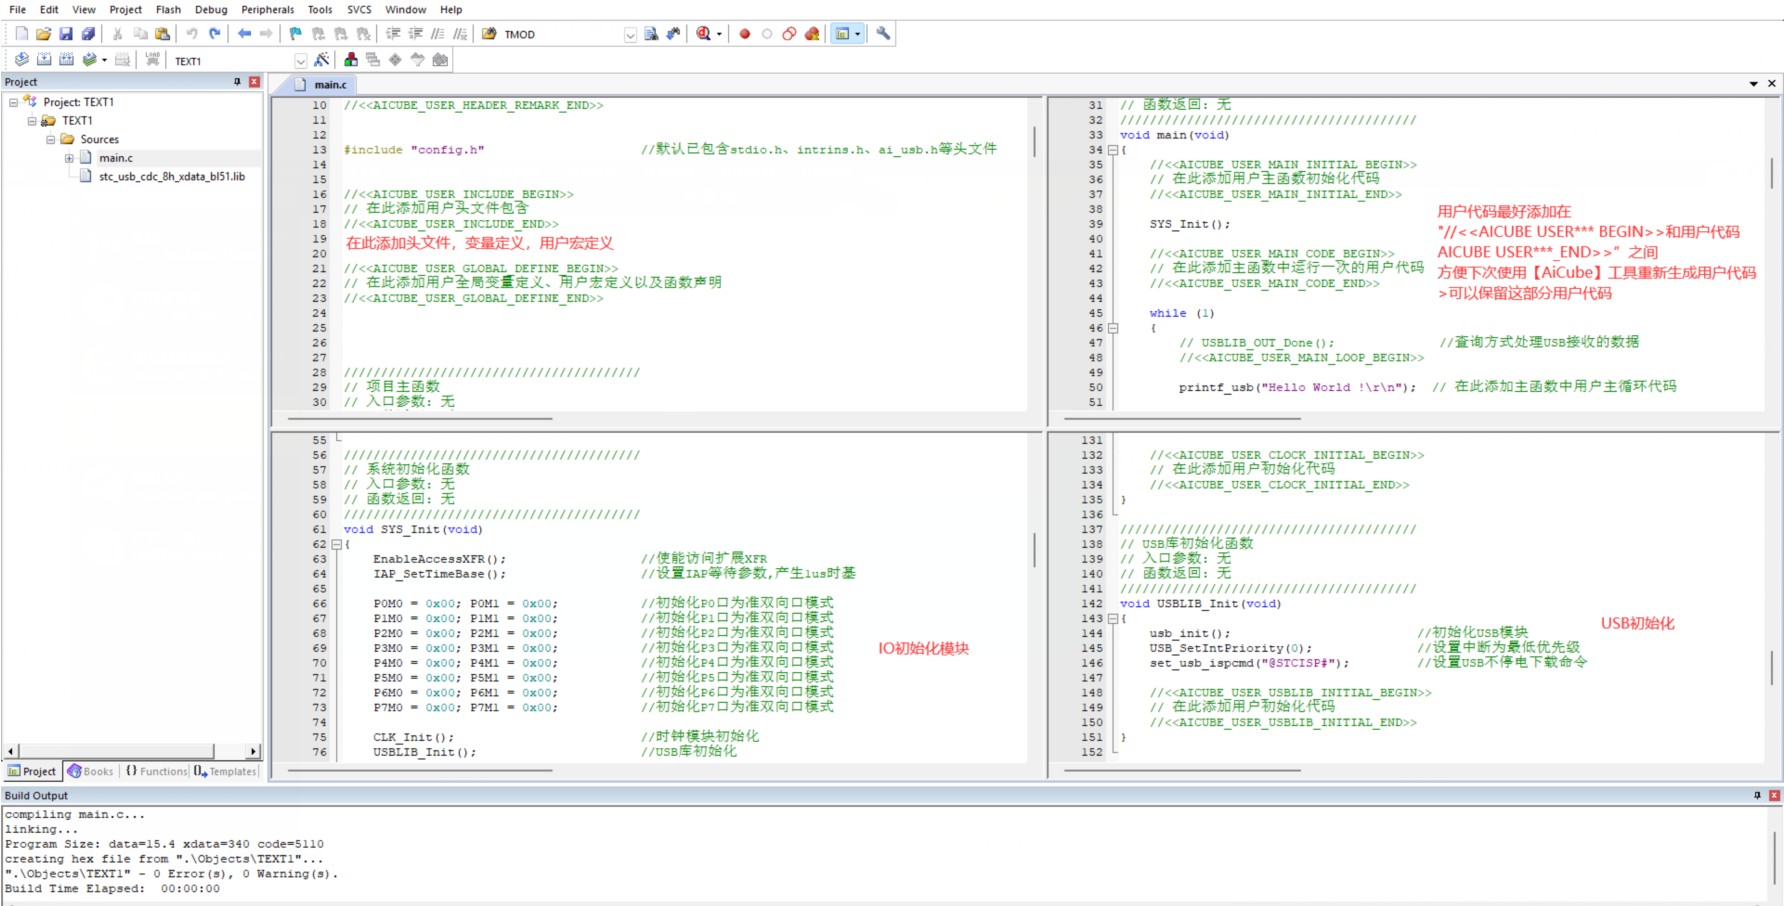Toggle breakpoint with the red dot icon
The height and width of the screenshot is (906, 1784).
(745, 34)
